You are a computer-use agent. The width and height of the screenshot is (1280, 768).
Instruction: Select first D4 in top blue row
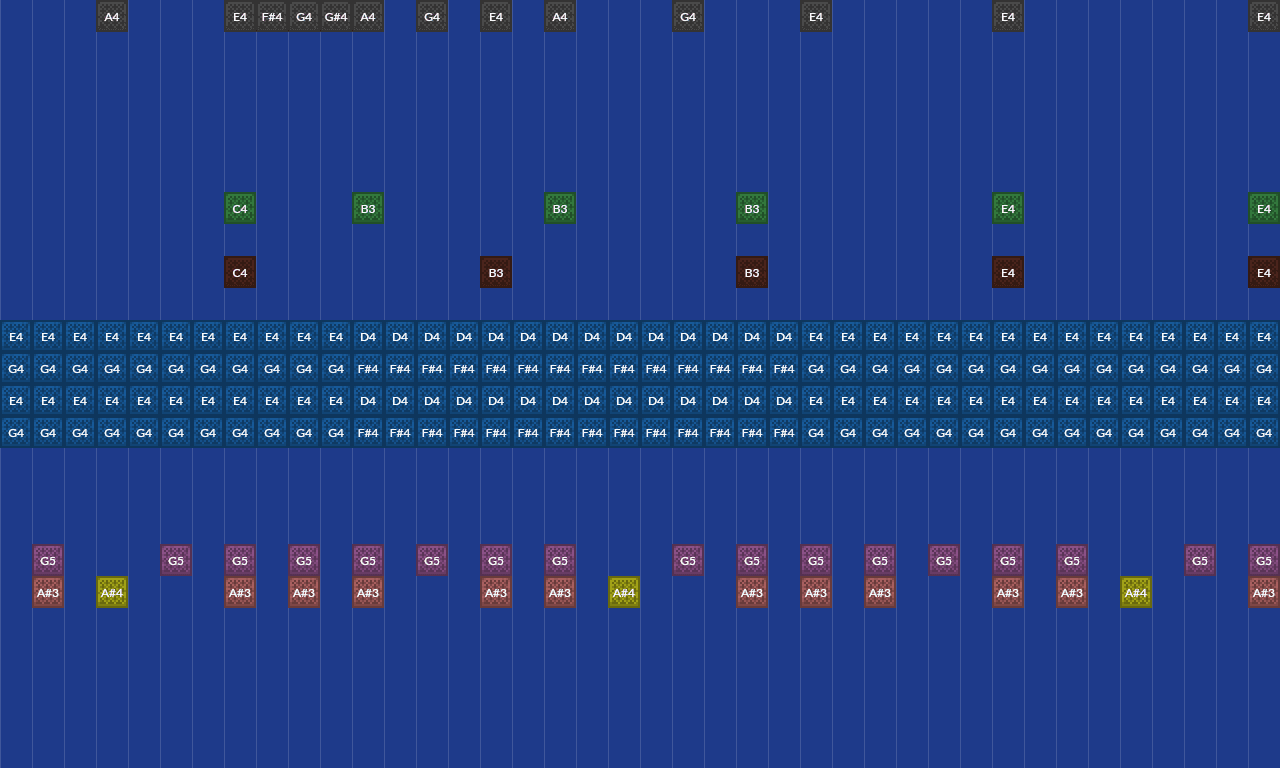click(x=368, y=337)
